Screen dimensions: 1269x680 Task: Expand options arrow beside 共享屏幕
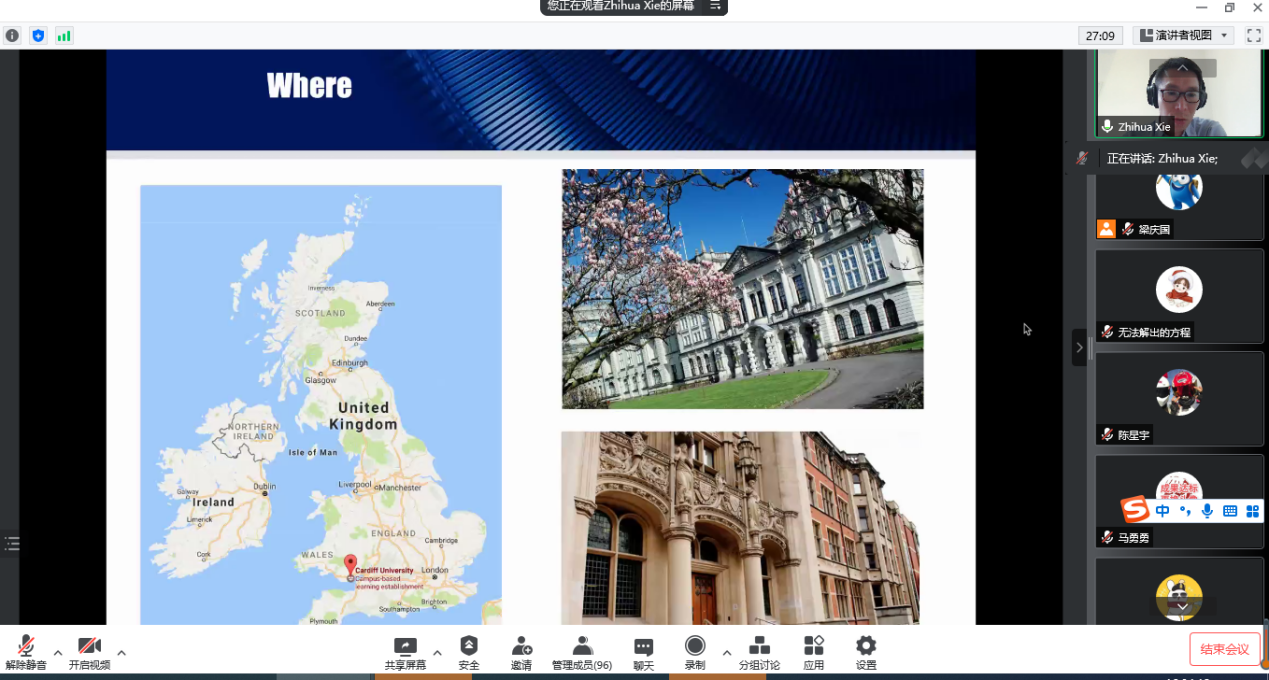[437, 653]
